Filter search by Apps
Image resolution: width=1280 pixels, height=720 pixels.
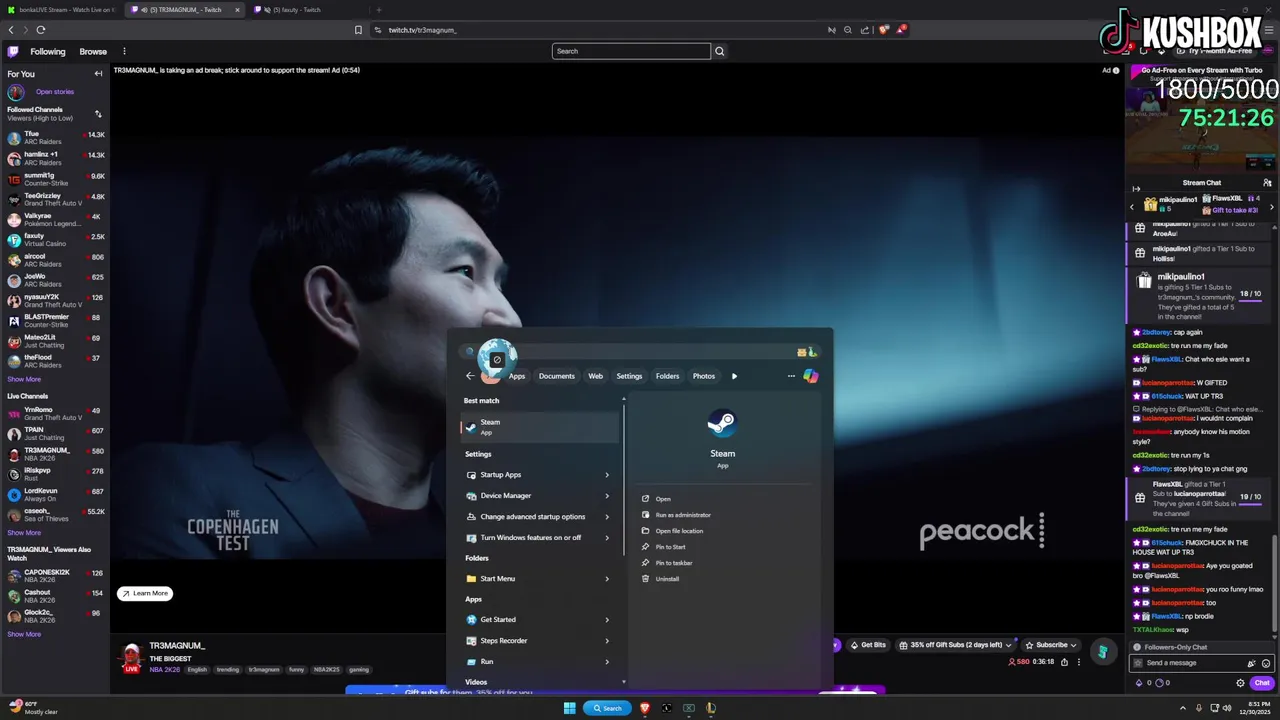(x=517, y=376)
